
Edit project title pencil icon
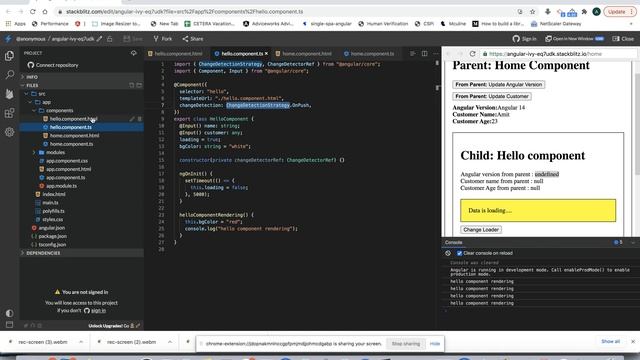tap(99, 39)
